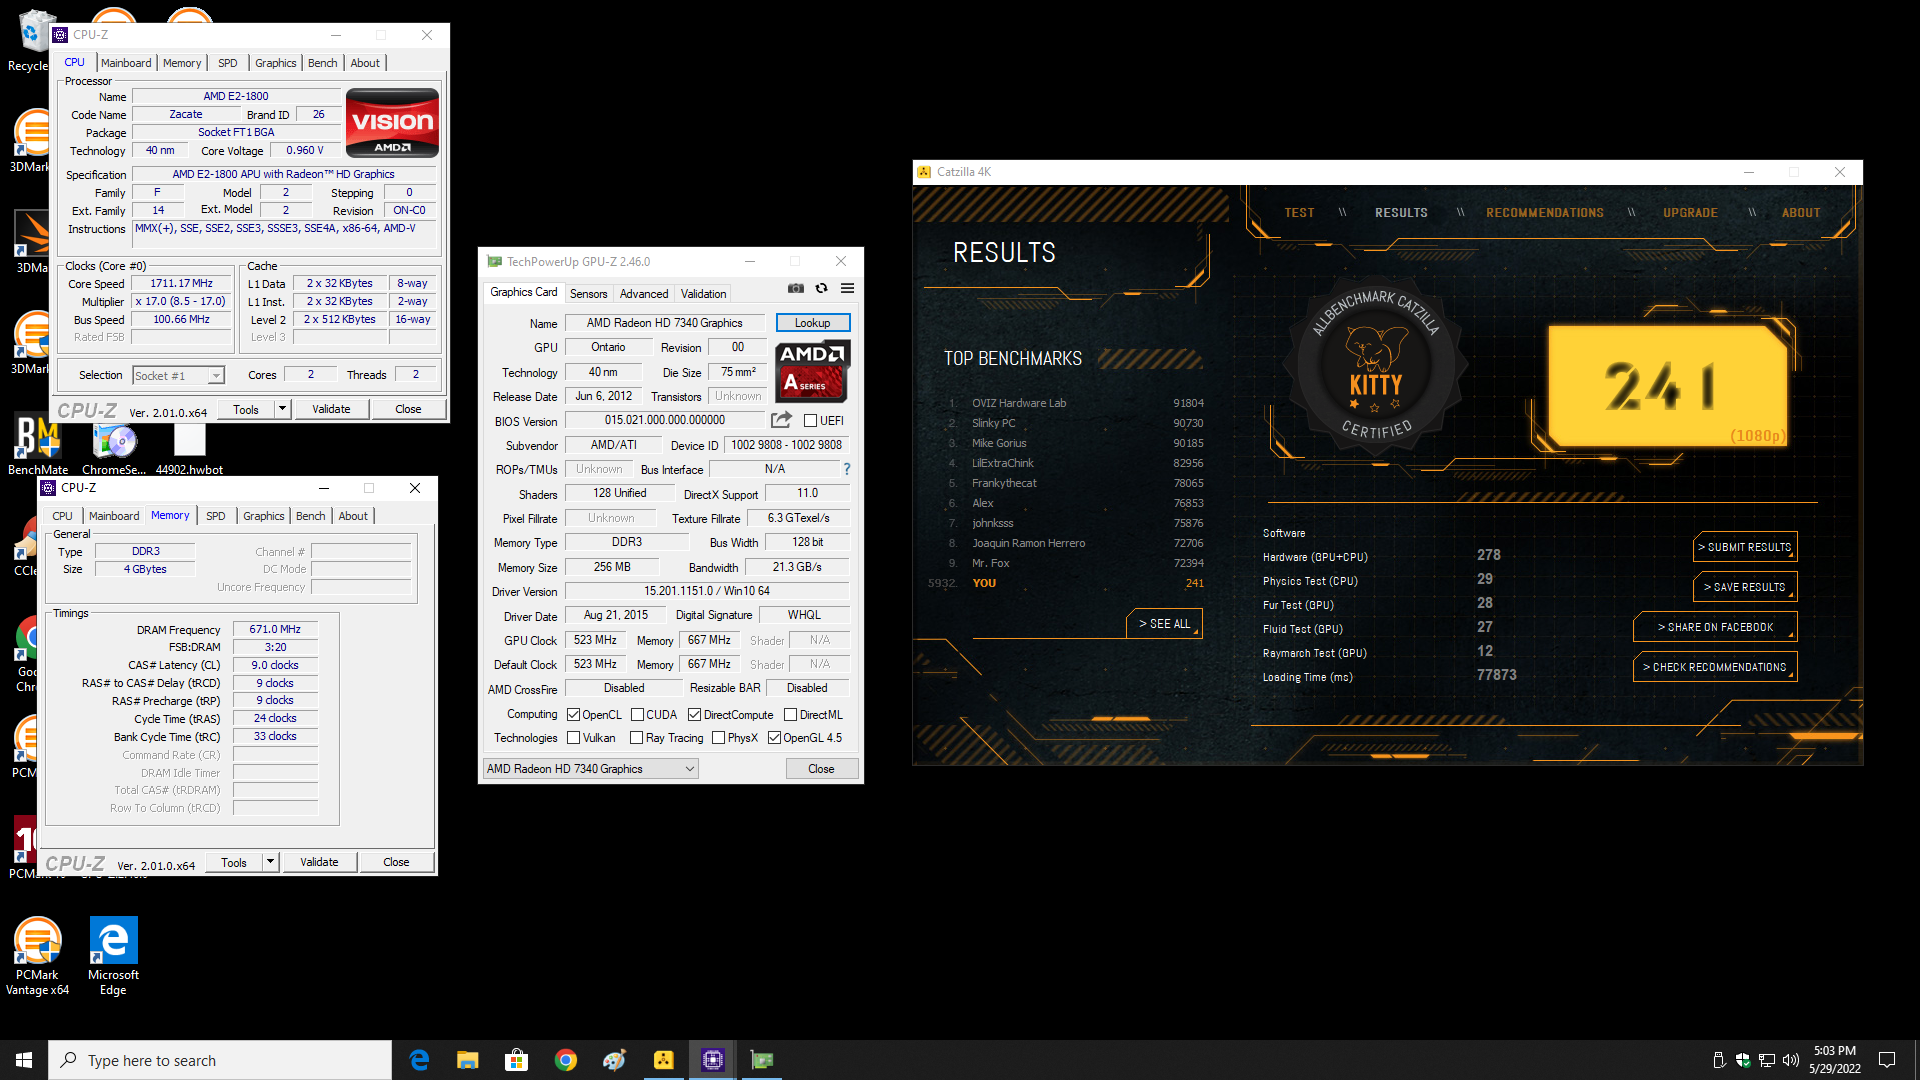
Task: Toggle the Ray Tracing checkbox
Action: tap(636, 738)
